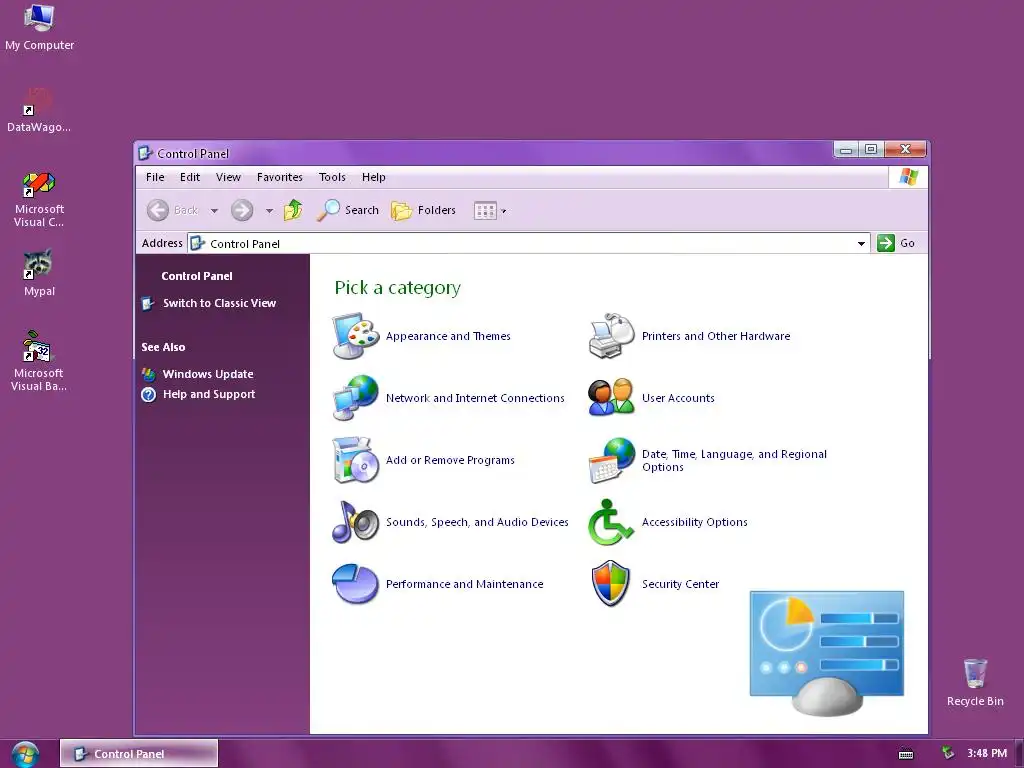
Task: Expand the Forward history dropdown arrow
Action: [269, 211]
